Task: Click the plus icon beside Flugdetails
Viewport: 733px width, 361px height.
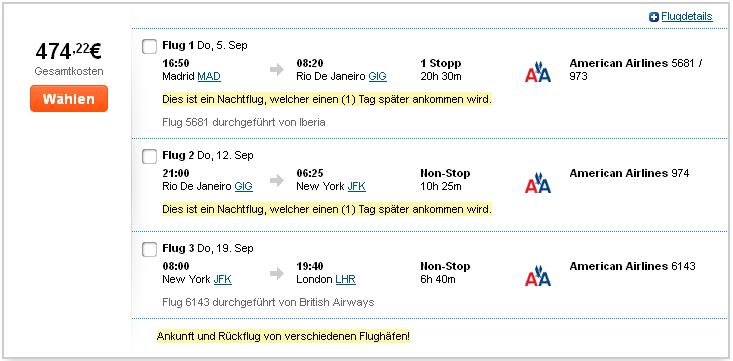Action: [x=654, y=17]
